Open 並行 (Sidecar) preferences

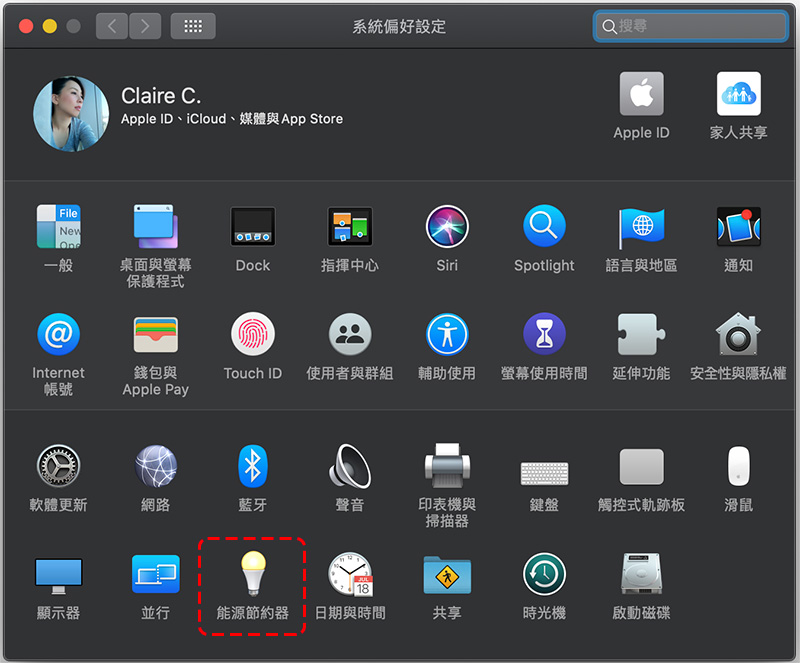(156, 574)
